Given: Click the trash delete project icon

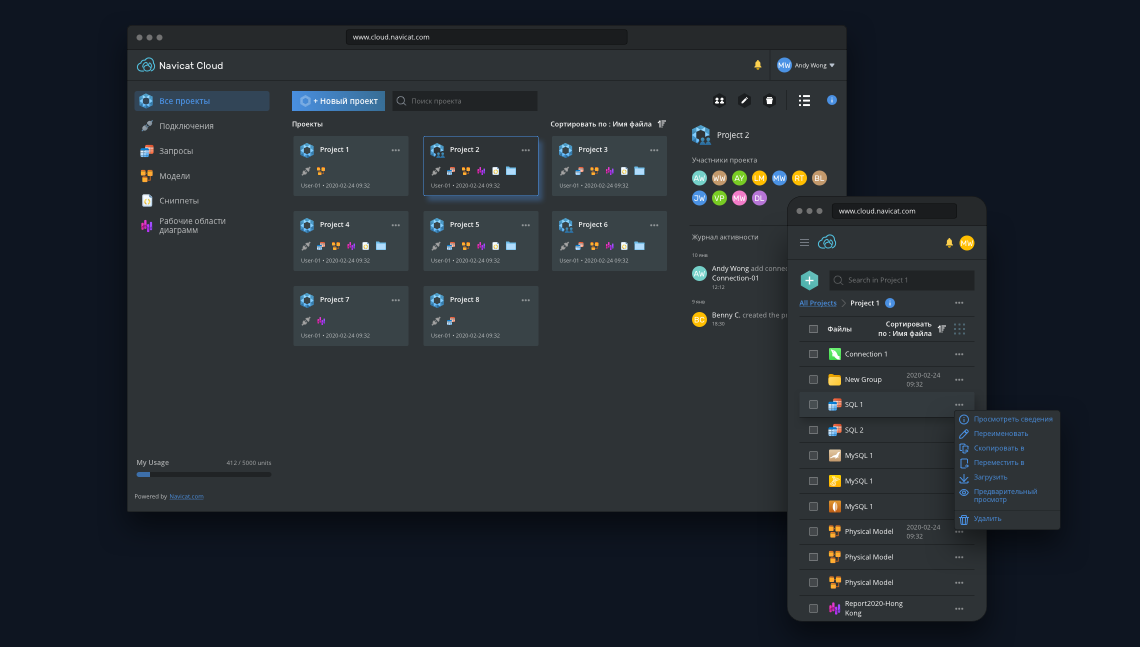Looking at the screenshot, I should 769,101.
